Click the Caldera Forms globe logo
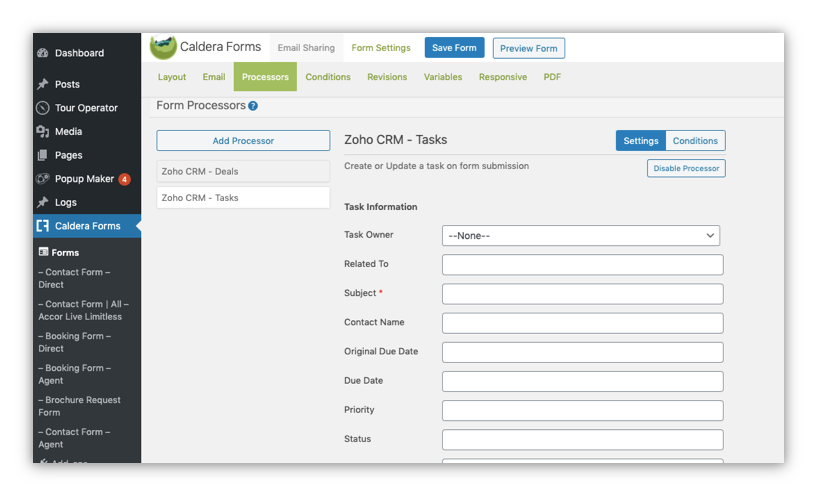 point(163,47)
